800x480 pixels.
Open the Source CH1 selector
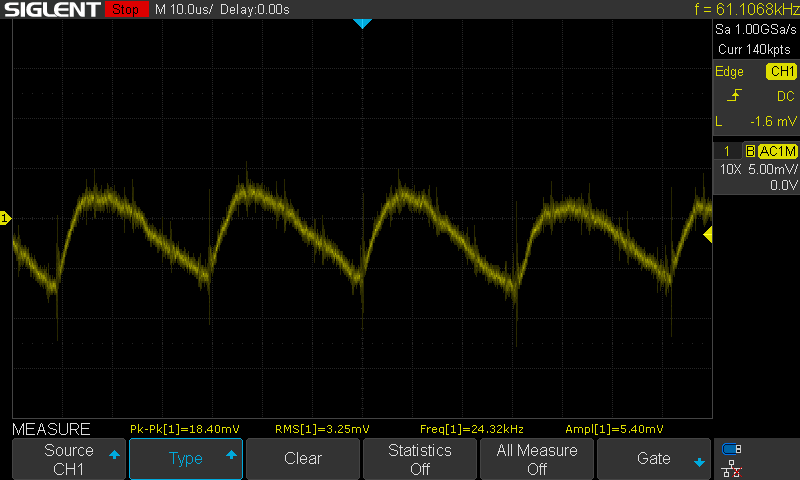click(x=67, y=459)
